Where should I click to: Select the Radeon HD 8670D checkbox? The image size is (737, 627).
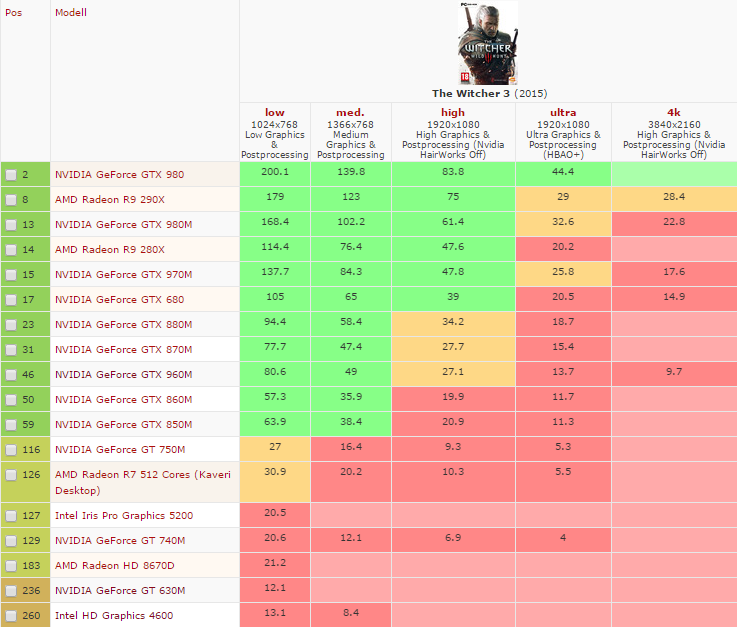click(x=11, y=566)
